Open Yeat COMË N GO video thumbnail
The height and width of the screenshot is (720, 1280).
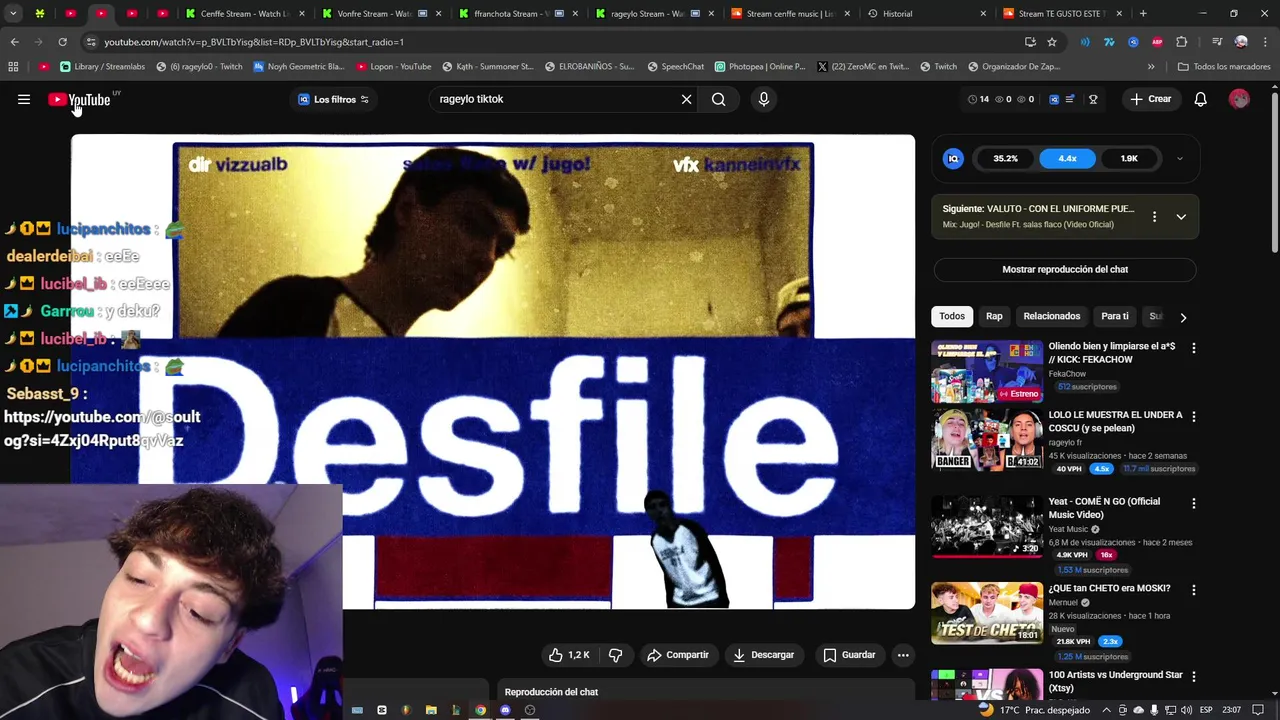coord(987,526)
